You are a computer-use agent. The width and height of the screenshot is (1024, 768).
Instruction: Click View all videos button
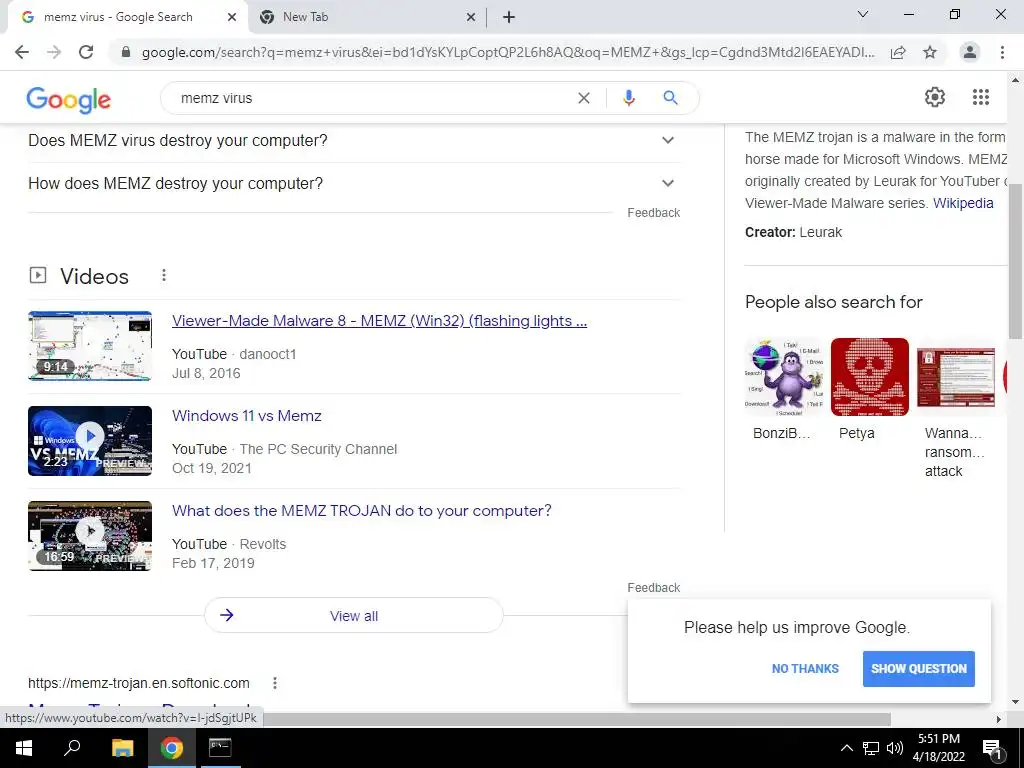(354, 615)
